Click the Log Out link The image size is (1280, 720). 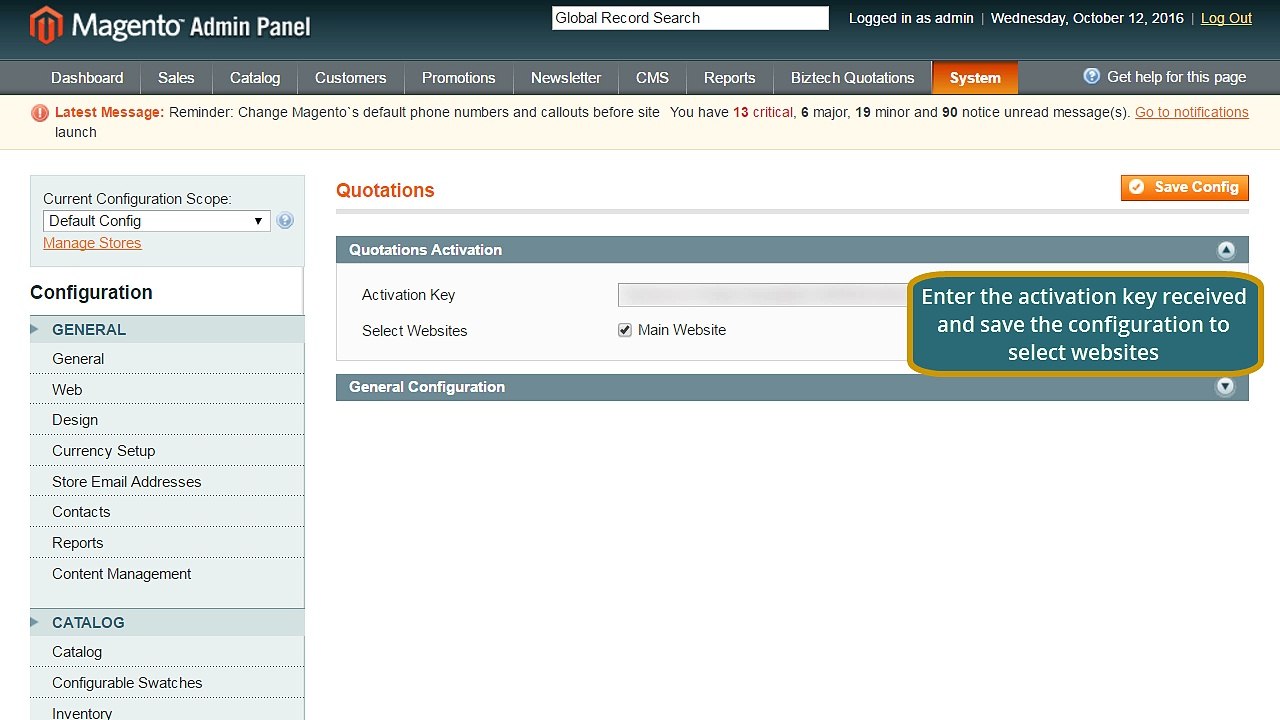click(x=1226, y=18)
